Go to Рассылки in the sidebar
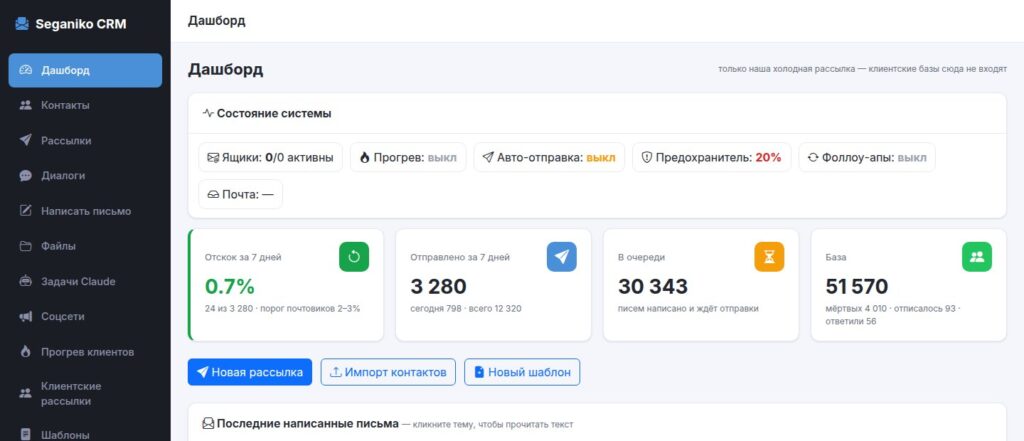 [85, 140]
